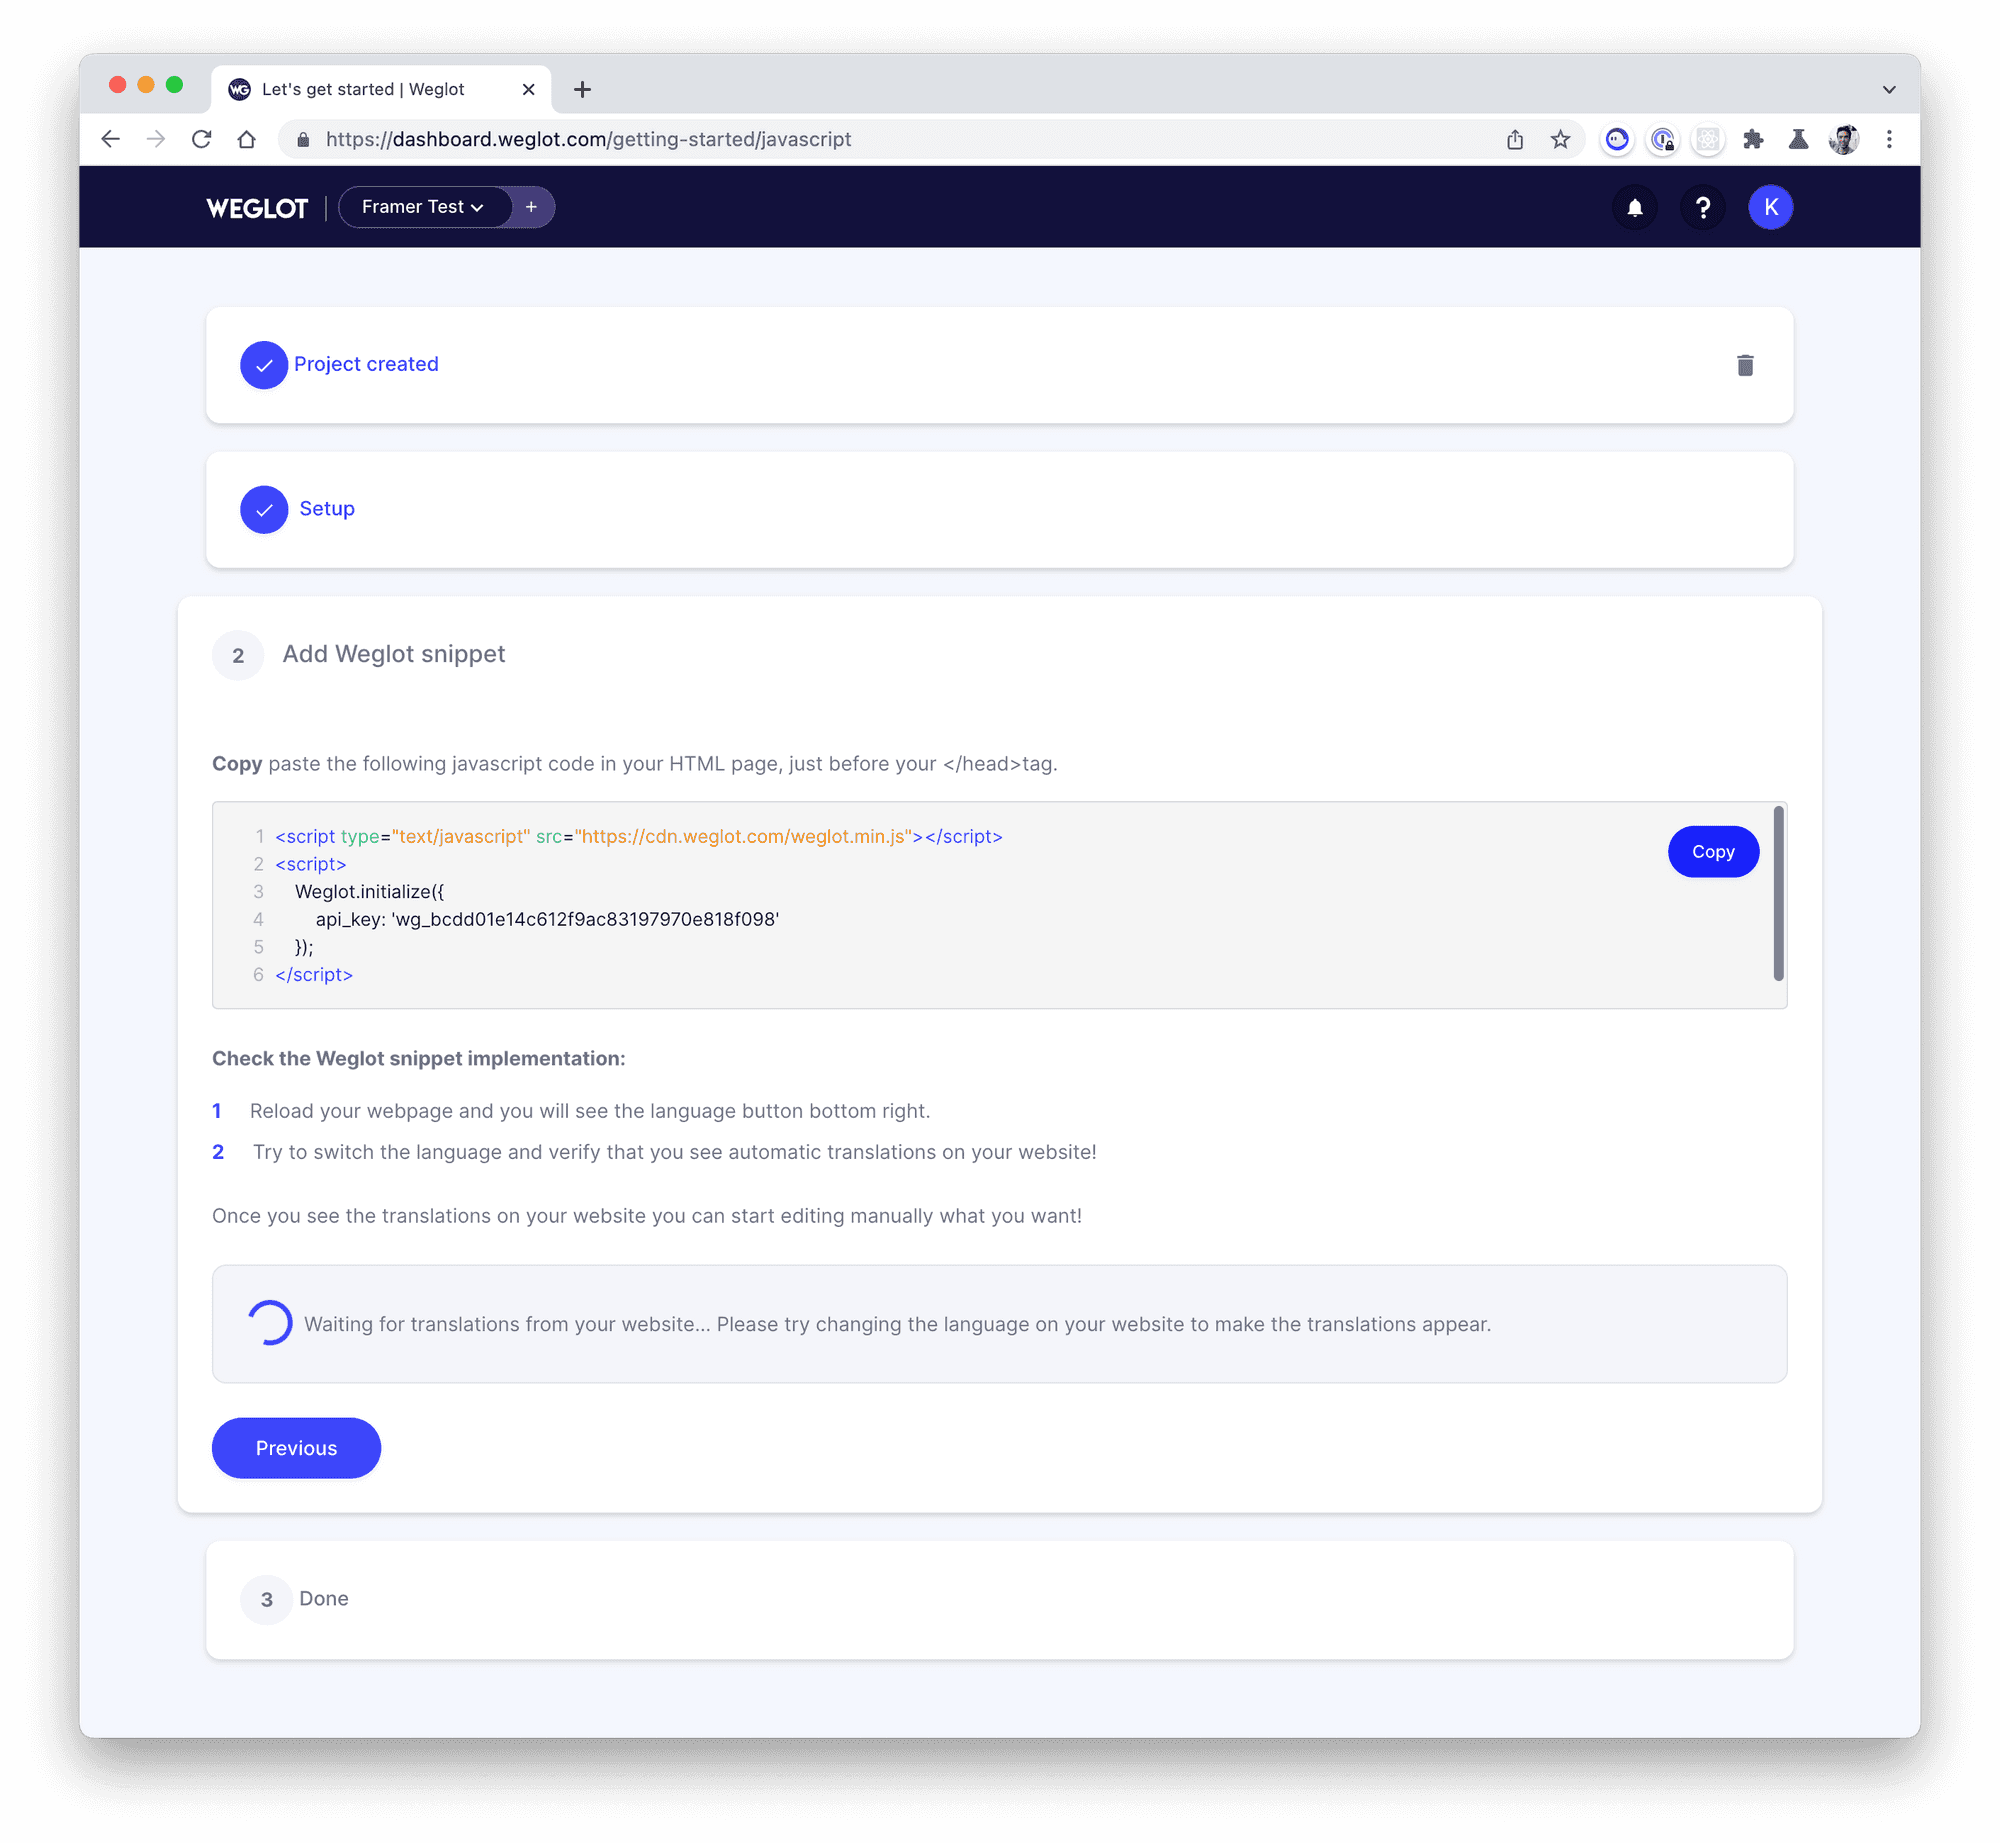Click the plus button next to Framer Test

(x=533, y=207)
